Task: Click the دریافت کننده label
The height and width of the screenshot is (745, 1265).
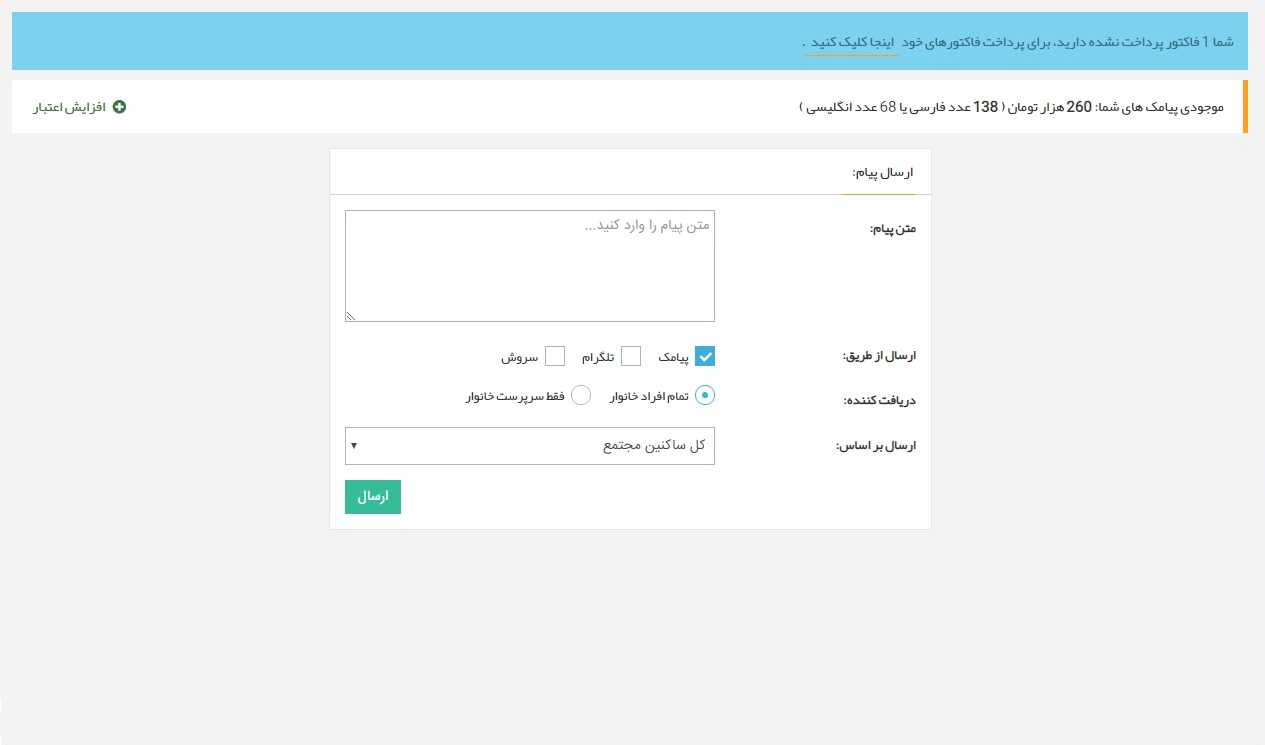Action: click(879, 401)
